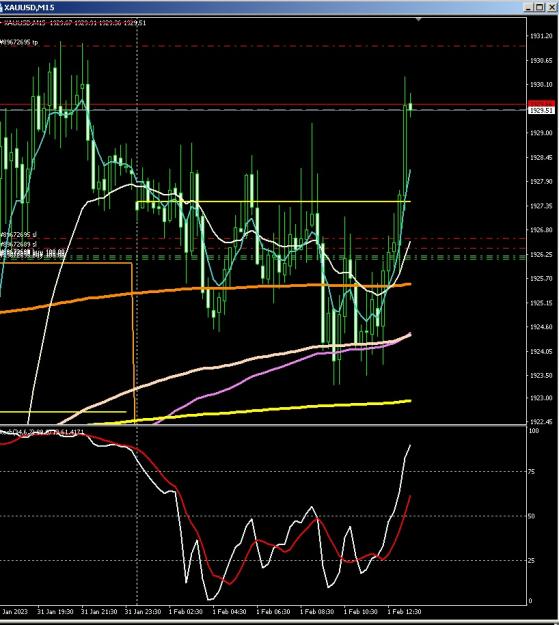
Task: Click oscillator scale level 100
Action: coord(533,431)
